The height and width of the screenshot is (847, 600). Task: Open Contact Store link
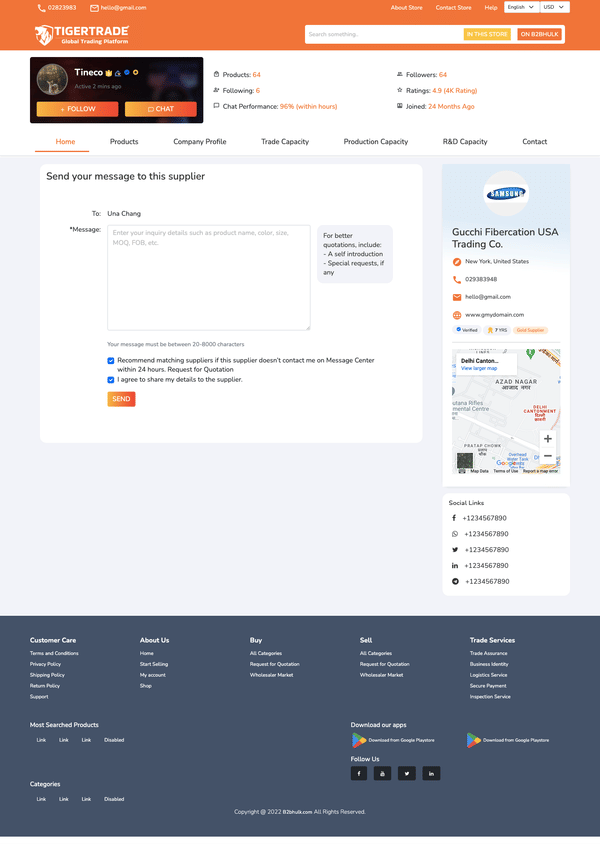coord(454,8)
